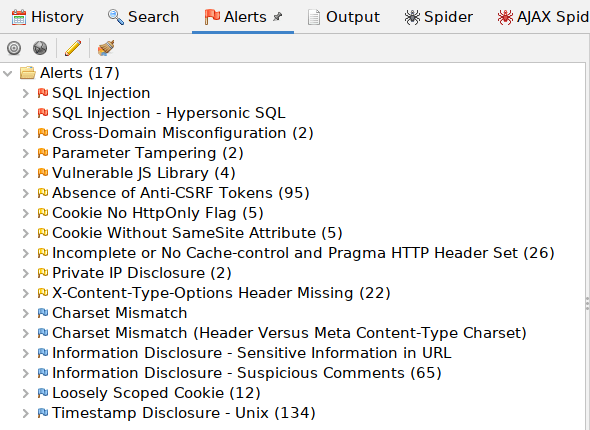
Task: Select the SQL Injection alert
Action: 101,93
